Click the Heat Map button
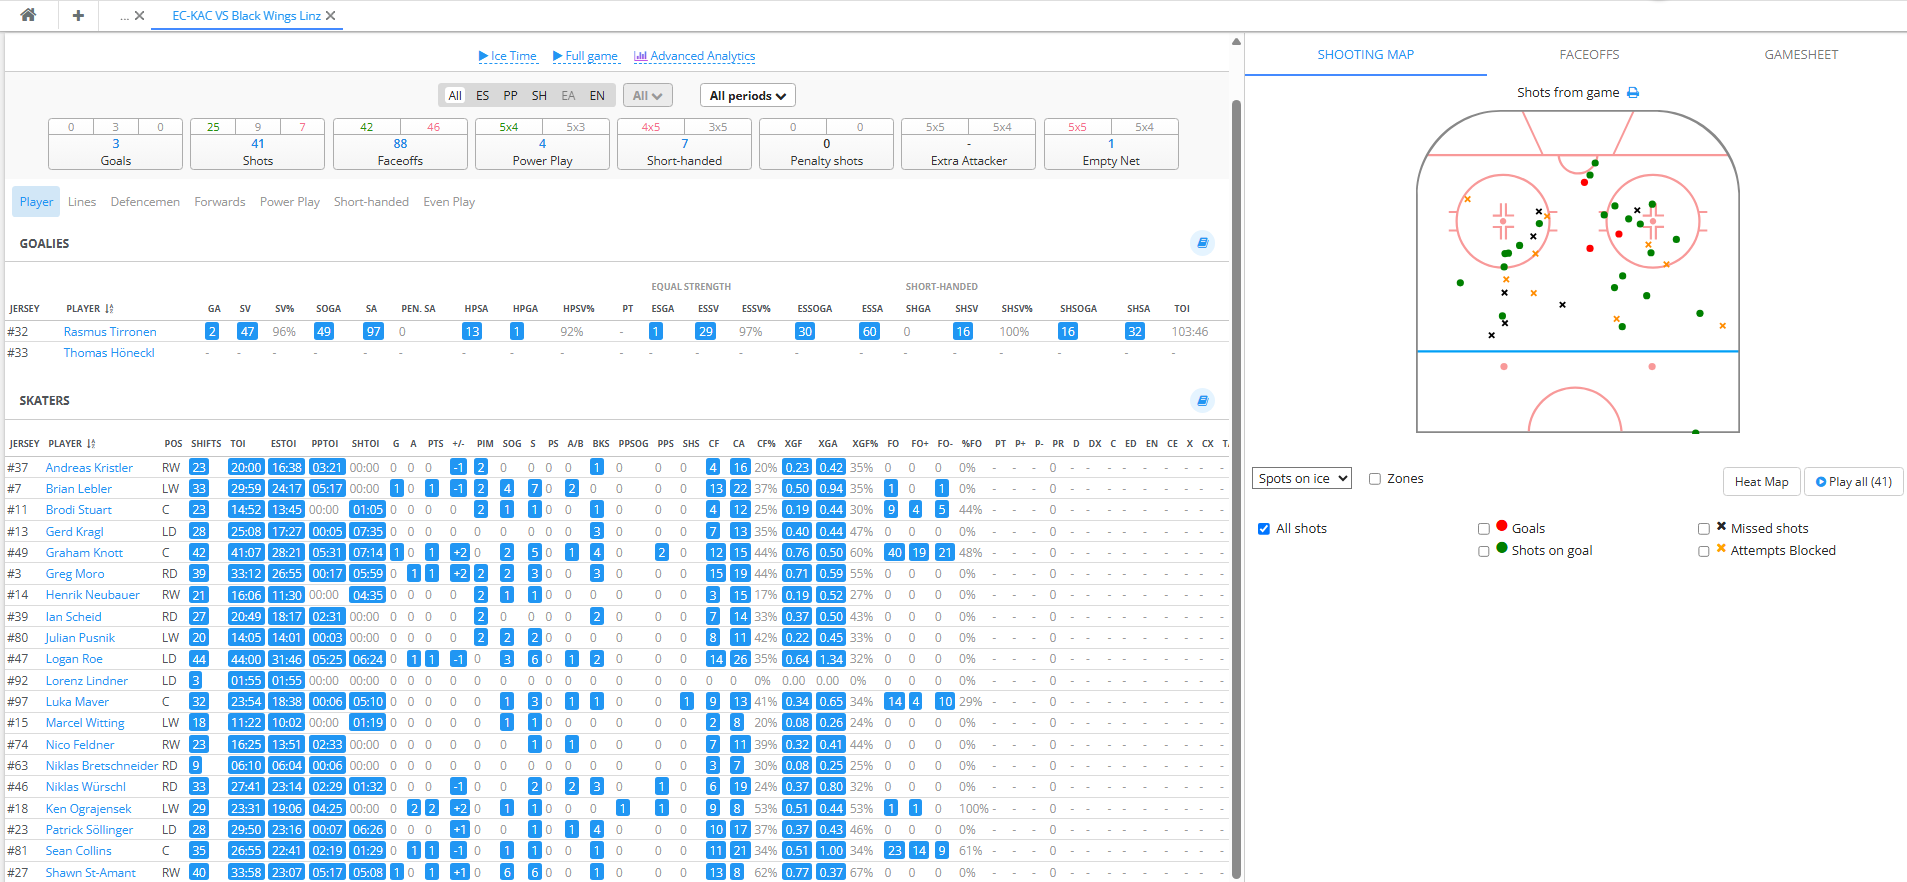1907x882 pixels. pyautogui.click(x=1761, y=482)
